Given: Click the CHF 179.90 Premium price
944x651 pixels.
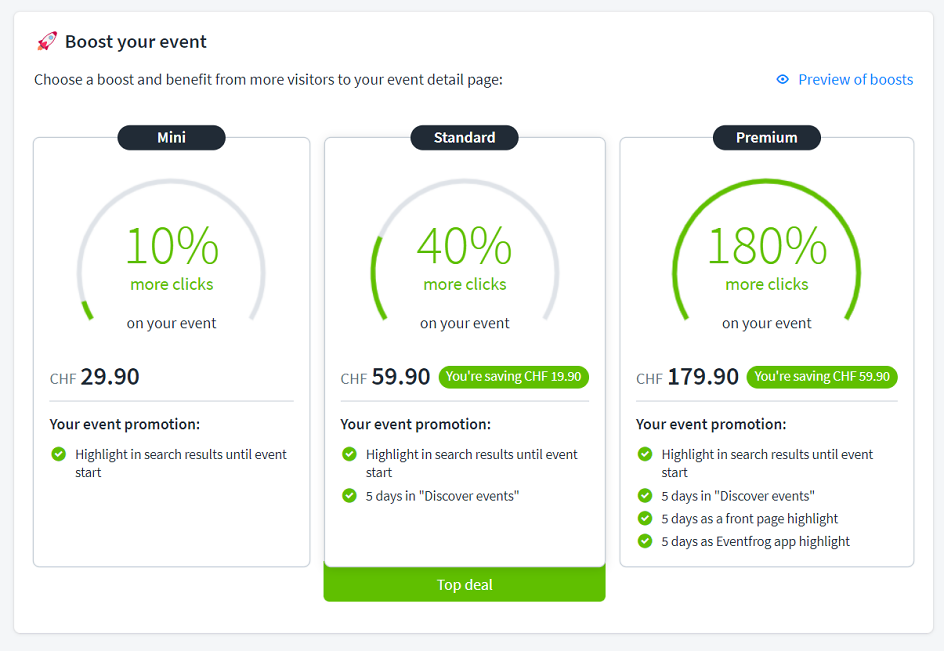Looking at the screenshot, I should (688, 377).
